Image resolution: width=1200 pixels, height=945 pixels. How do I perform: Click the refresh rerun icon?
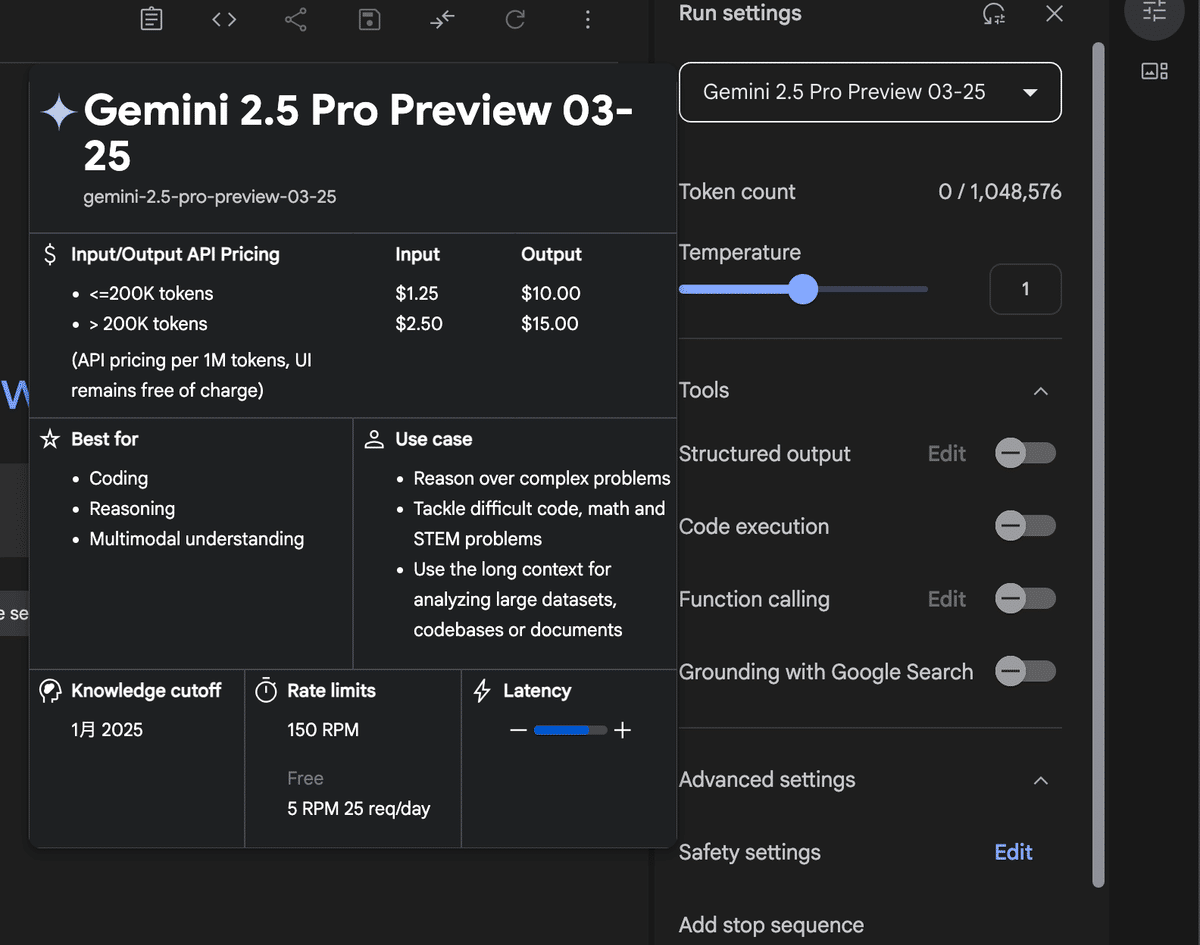[x=515, y=19]
